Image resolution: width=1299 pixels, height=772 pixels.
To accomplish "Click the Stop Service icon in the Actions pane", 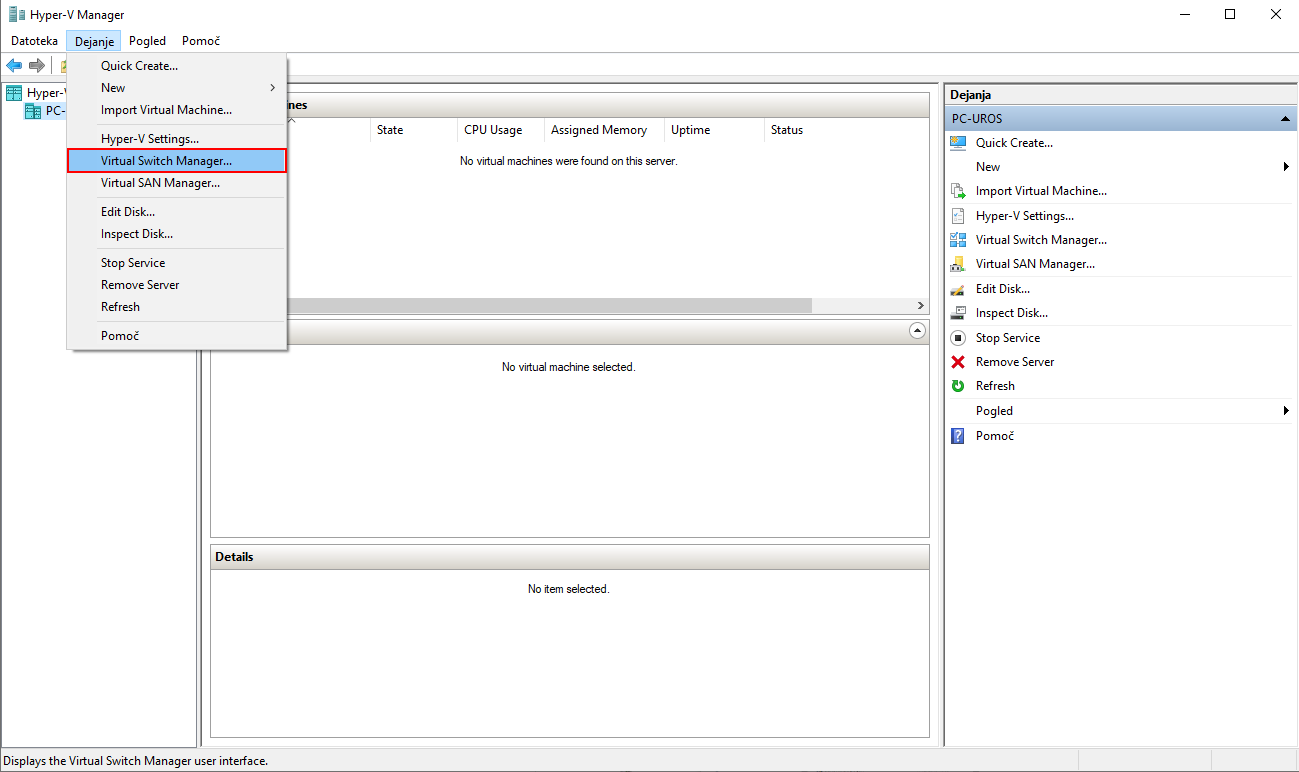I will click(958, 338).
